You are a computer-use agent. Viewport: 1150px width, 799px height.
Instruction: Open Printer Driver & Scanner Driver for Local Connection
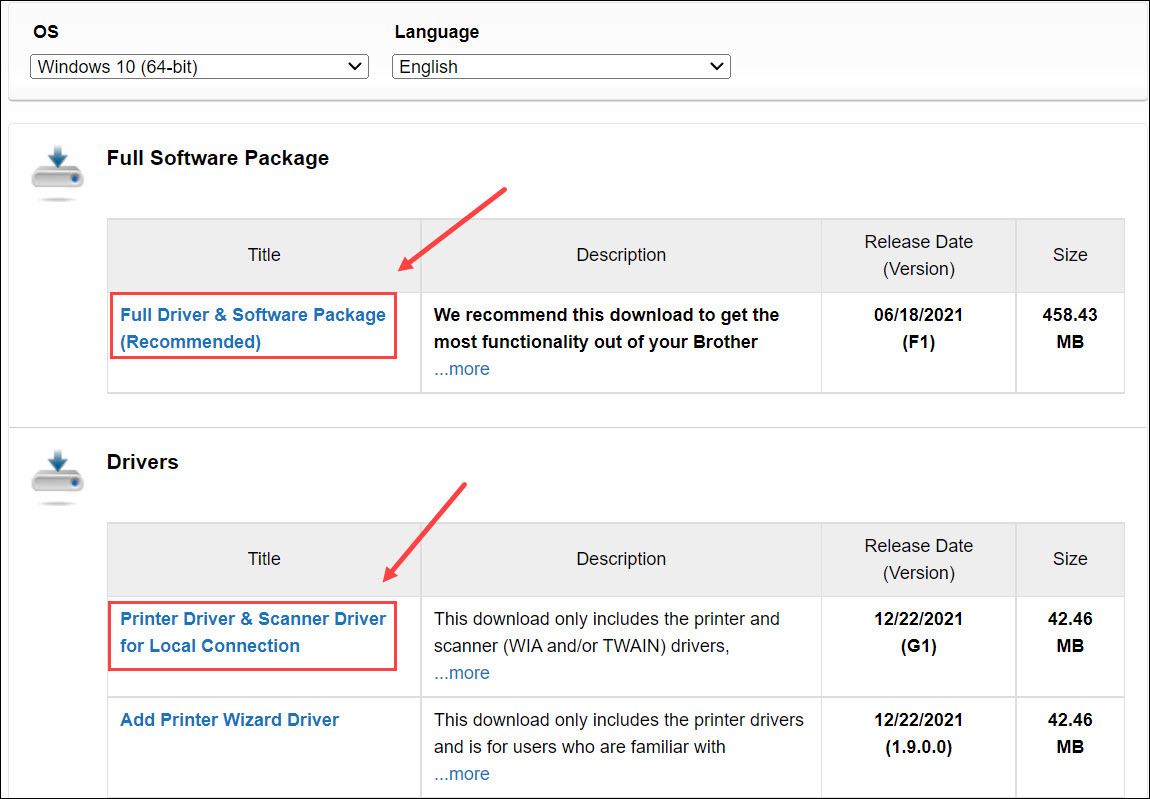(x=253, y=632)
